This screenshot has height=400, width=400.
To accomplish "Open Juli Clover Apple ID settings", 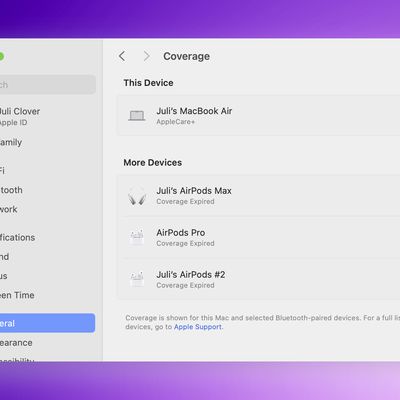I will click(20, 116).
